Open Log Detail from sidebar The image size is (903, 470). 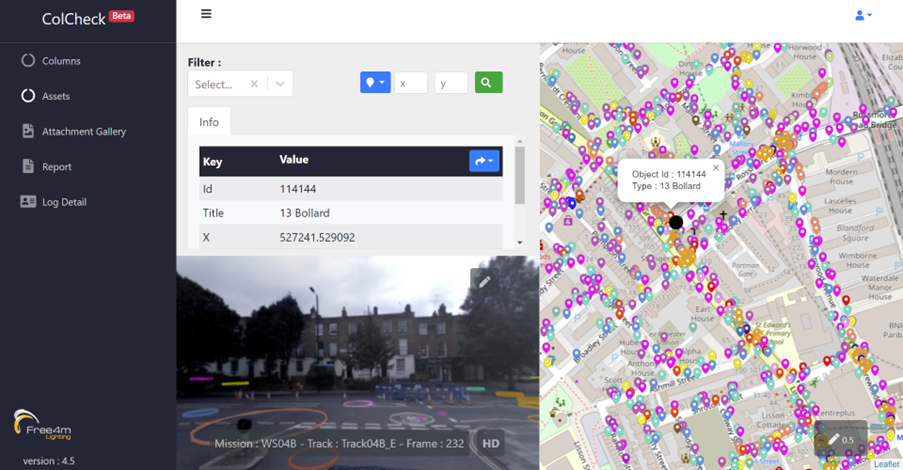click(x=64, y=202)
